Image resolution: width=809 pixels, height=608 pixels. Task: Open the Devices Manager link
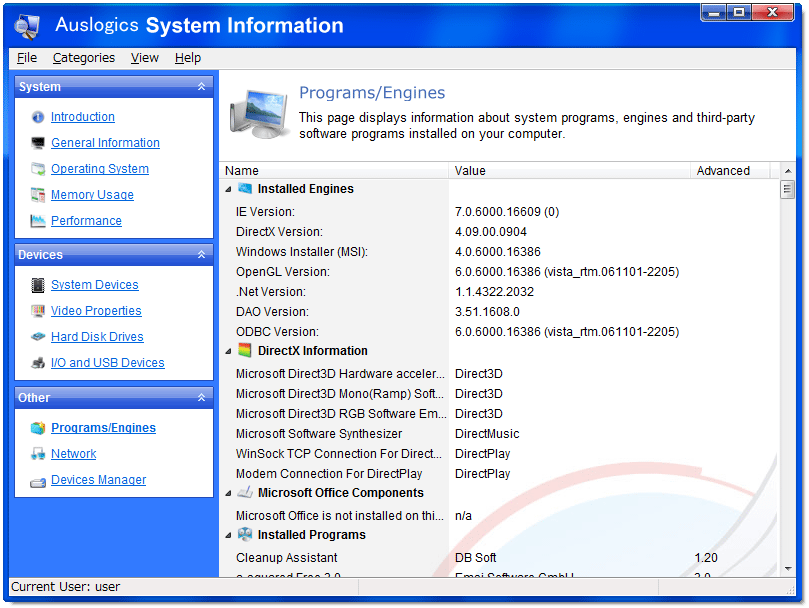coord(98,480)
